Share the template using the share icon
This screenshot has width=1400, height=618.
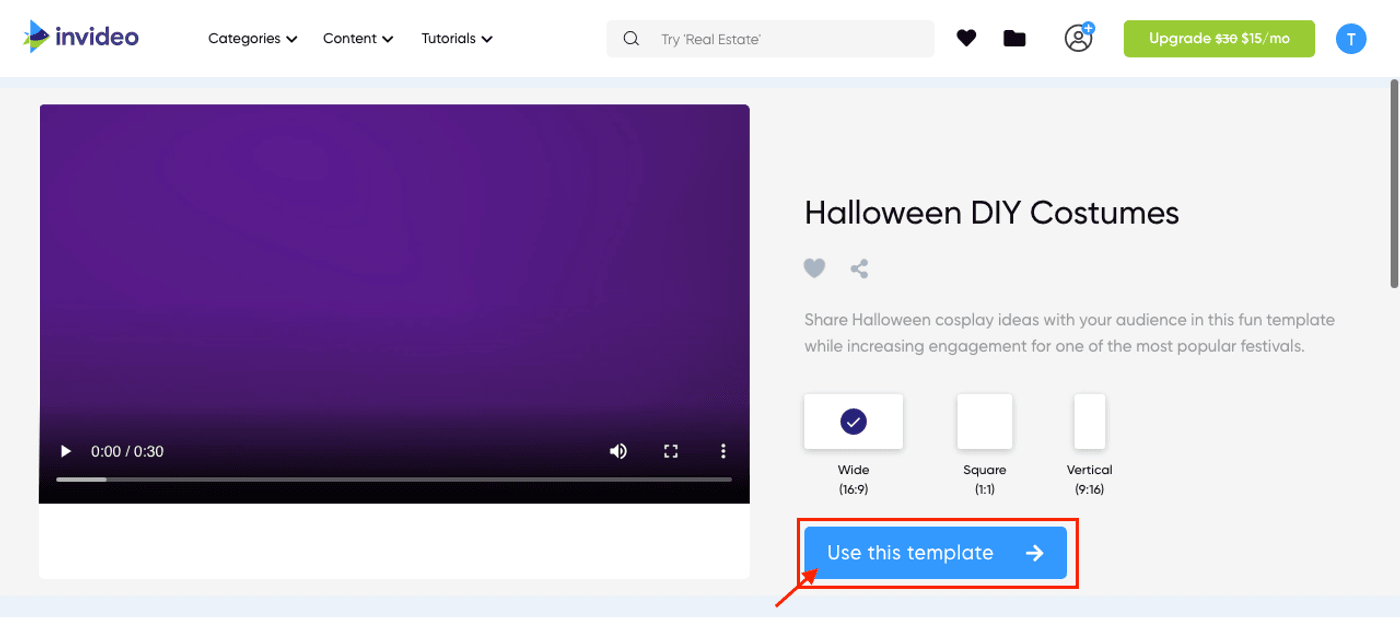point(859,267)
